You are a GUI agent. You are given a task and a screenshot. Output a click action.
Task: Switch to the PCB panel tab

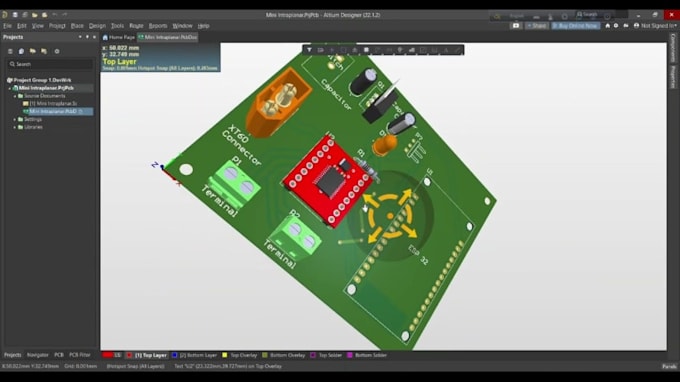point(59,355)
